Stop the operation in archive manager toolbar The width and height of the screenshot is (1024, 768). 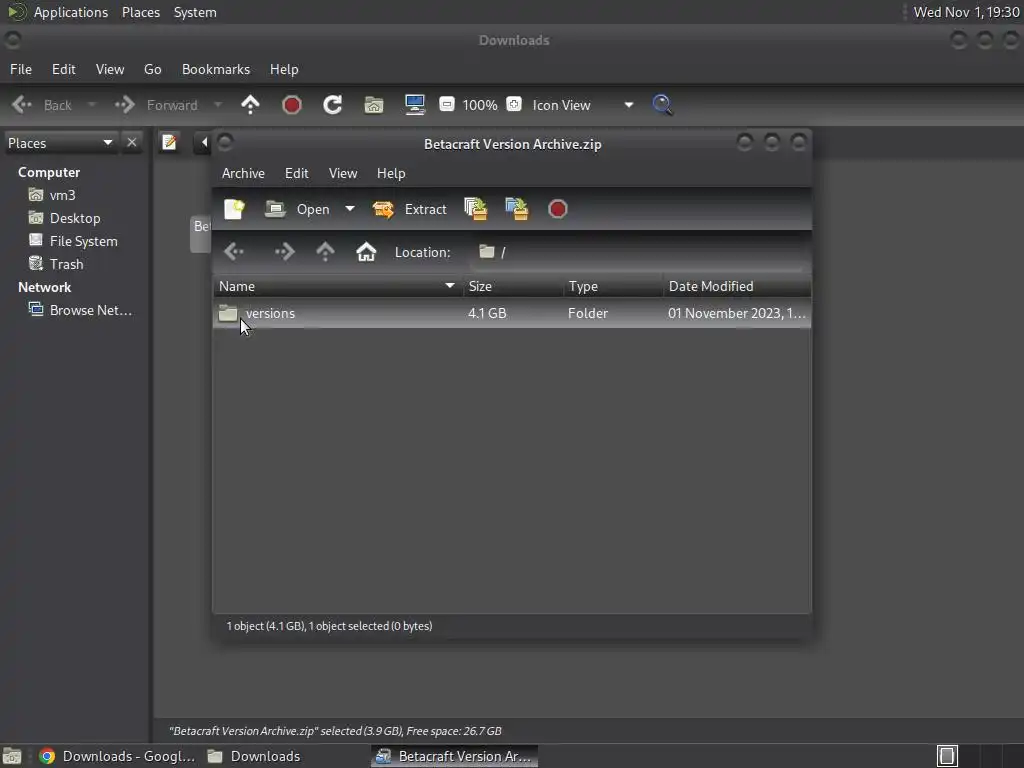click(558, 209)
